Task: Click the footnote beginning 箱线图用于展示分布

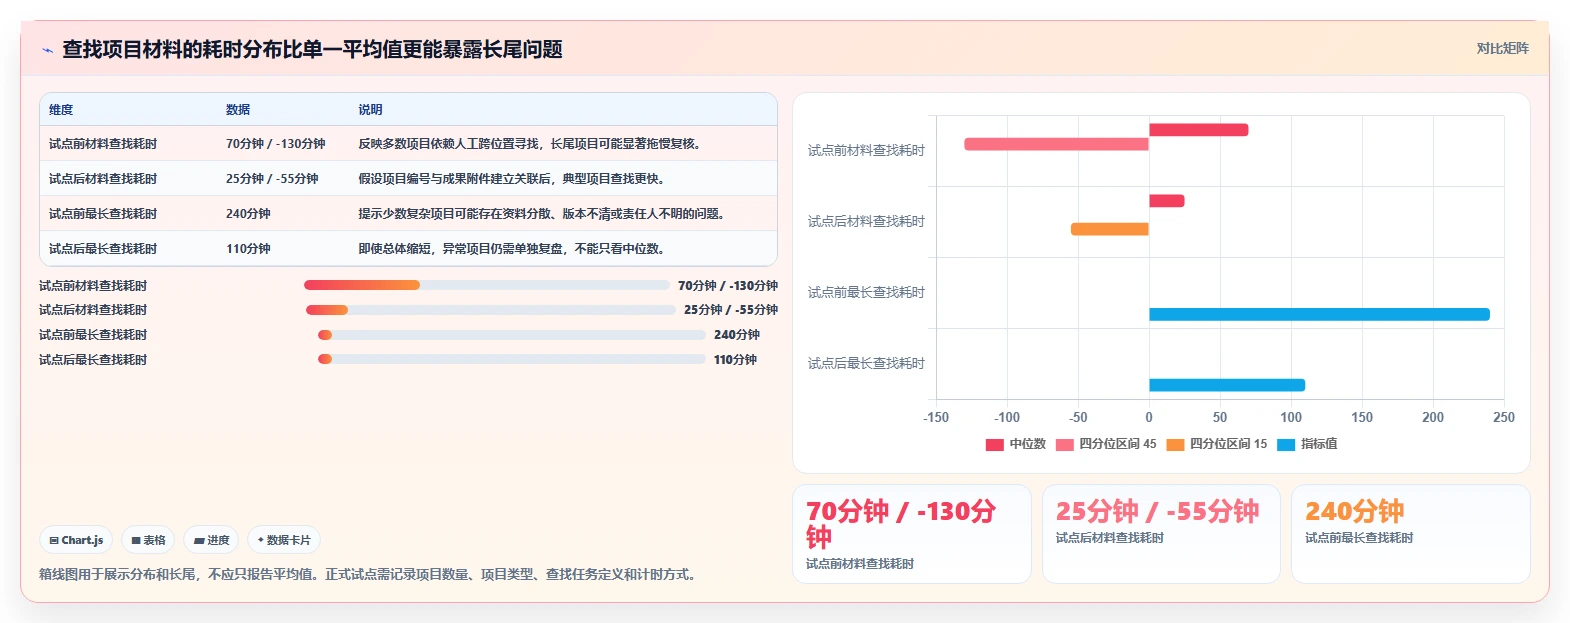Action: (370, 575)
